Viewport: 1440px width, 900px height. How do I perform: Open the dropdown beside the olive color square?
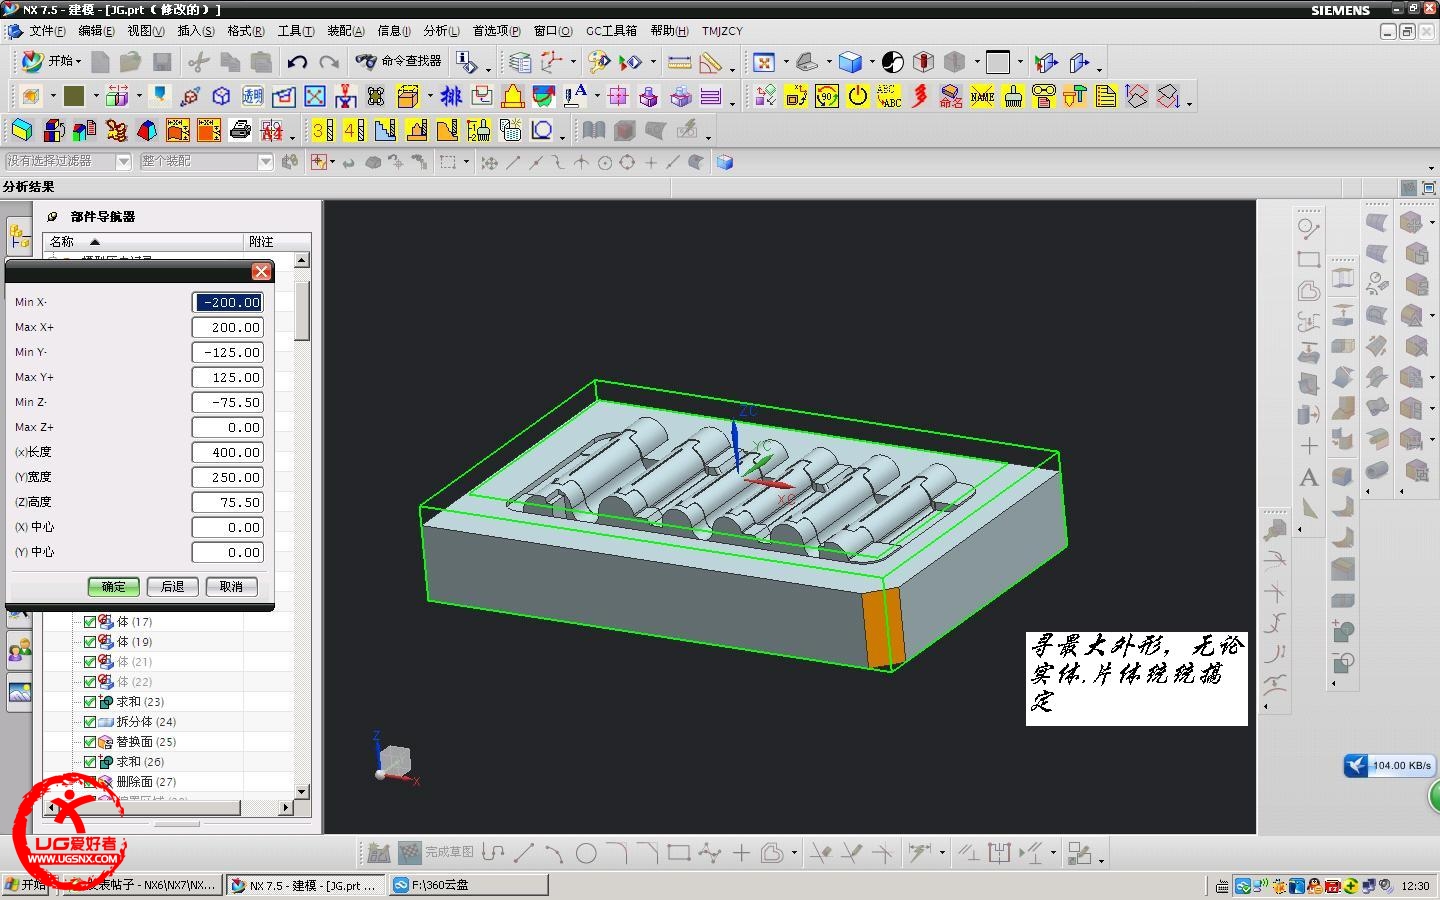pyautogui.click(x=96, y=96)
